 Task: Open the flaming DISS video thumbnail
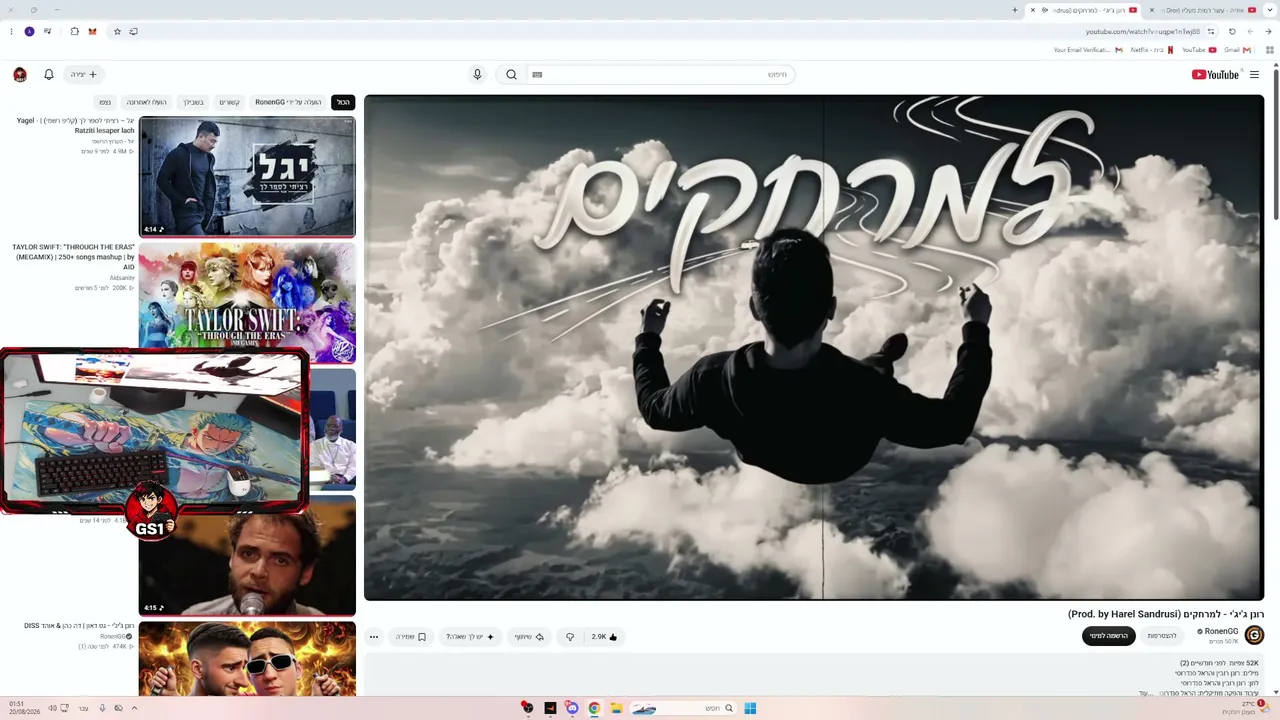click(247, 658)
